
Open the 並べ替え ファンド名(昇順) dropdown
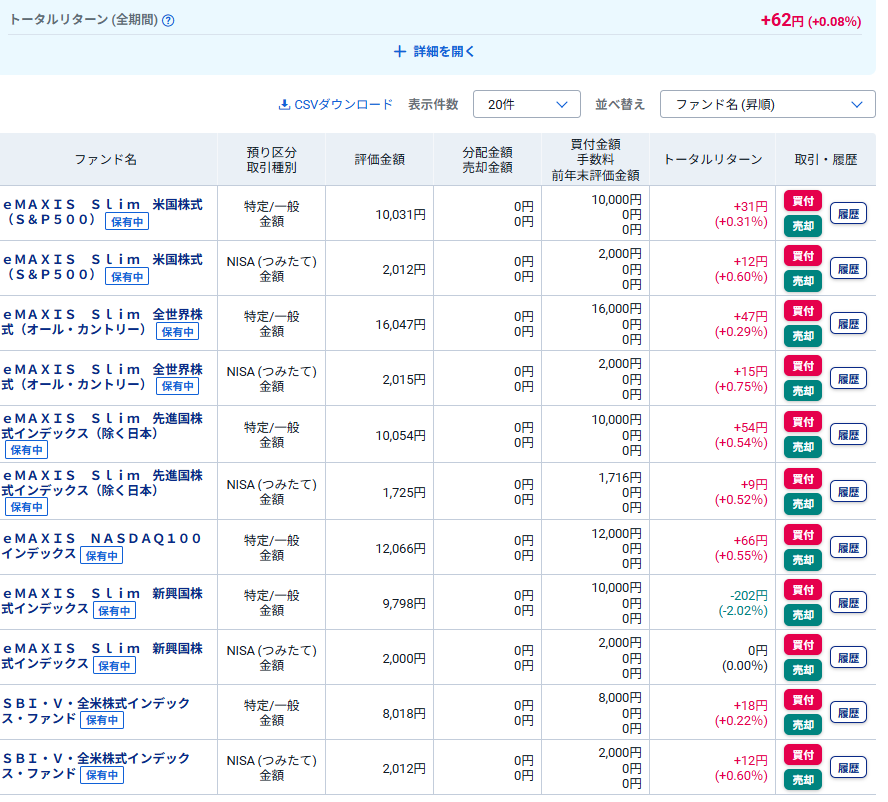coord(767,104)
